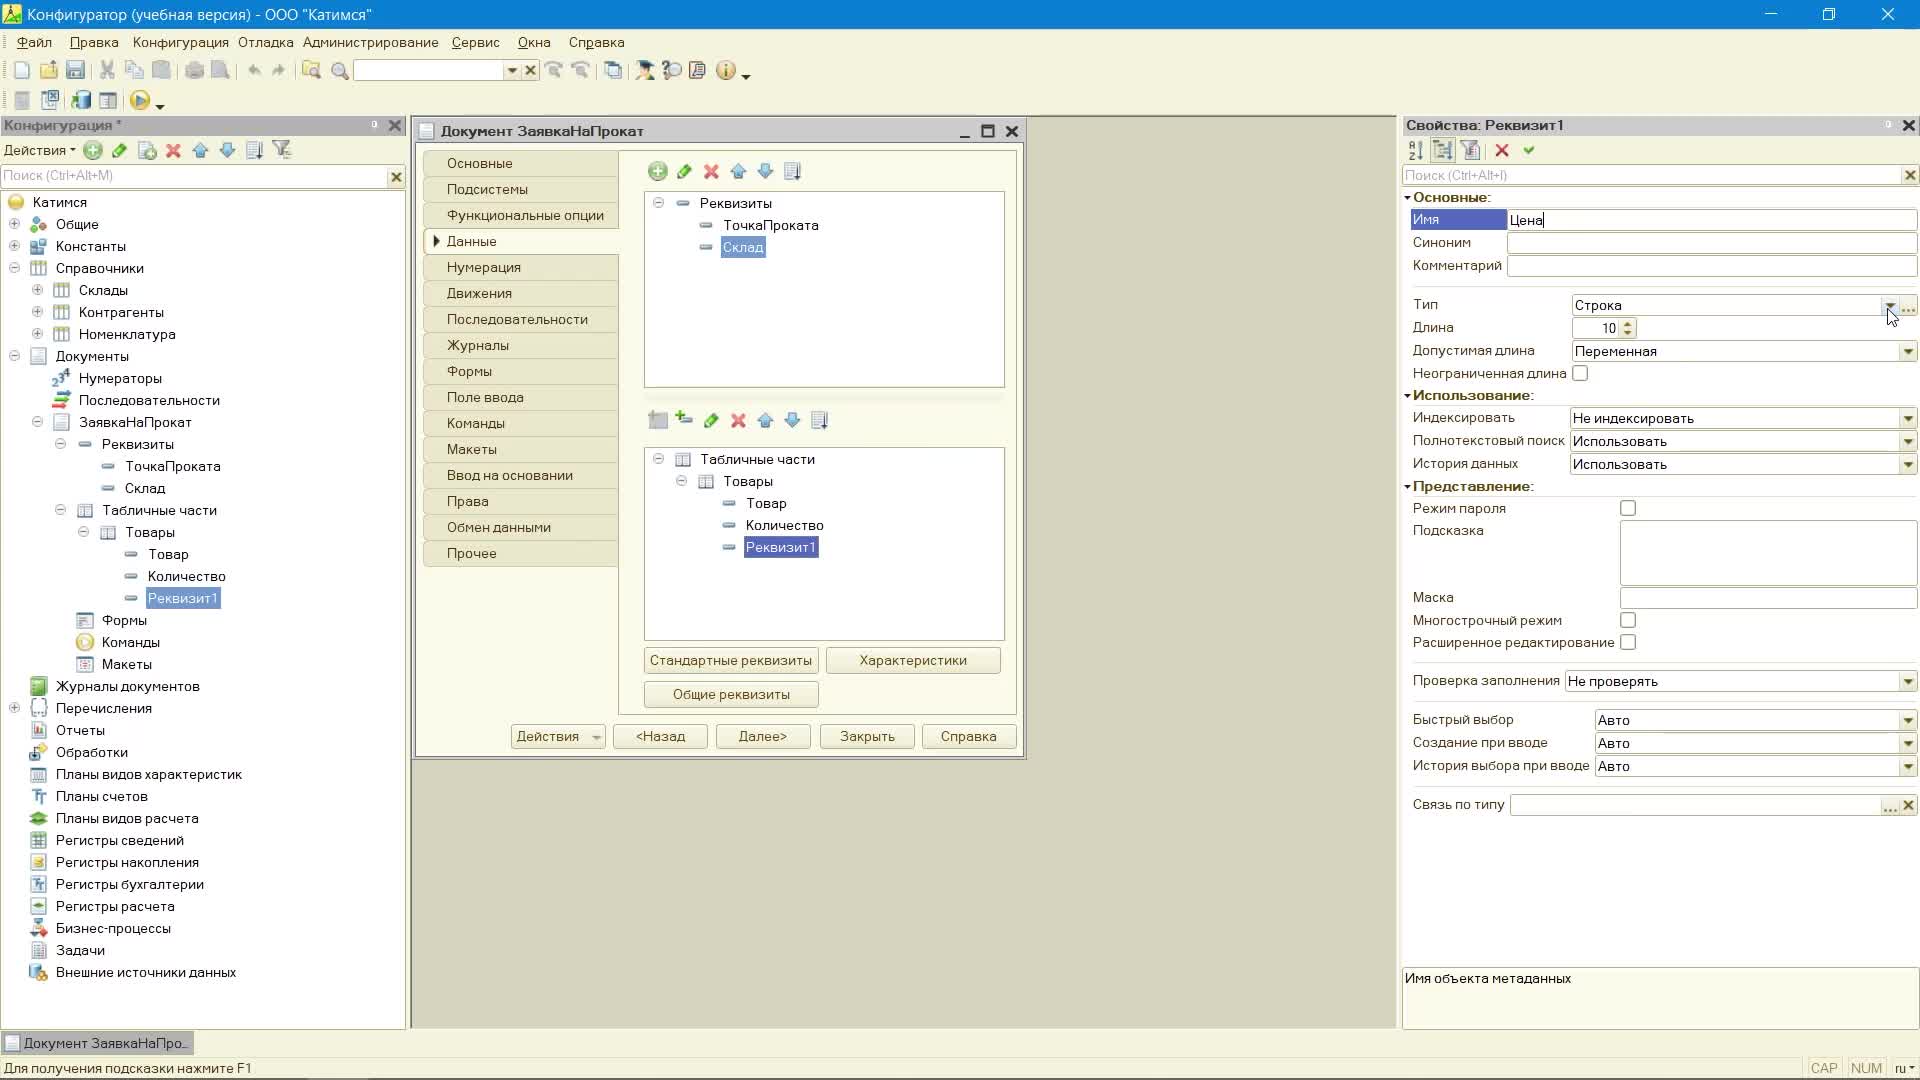Update database configuration icon with cylinder
This screenshot has width=1920, height=1080.
pyautogui.click(x=81, y=100)
